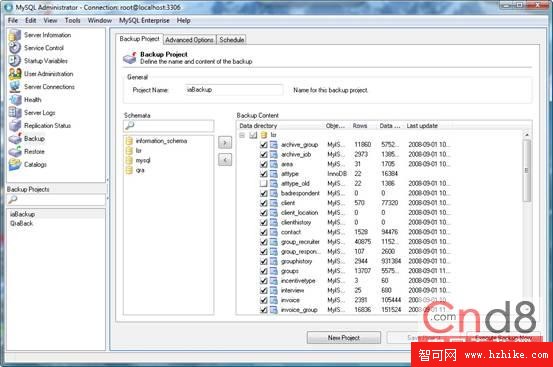The image size is (553, 367).
Task: Uncheck the clienthistory table checkbox
Action: coord(263,222)
